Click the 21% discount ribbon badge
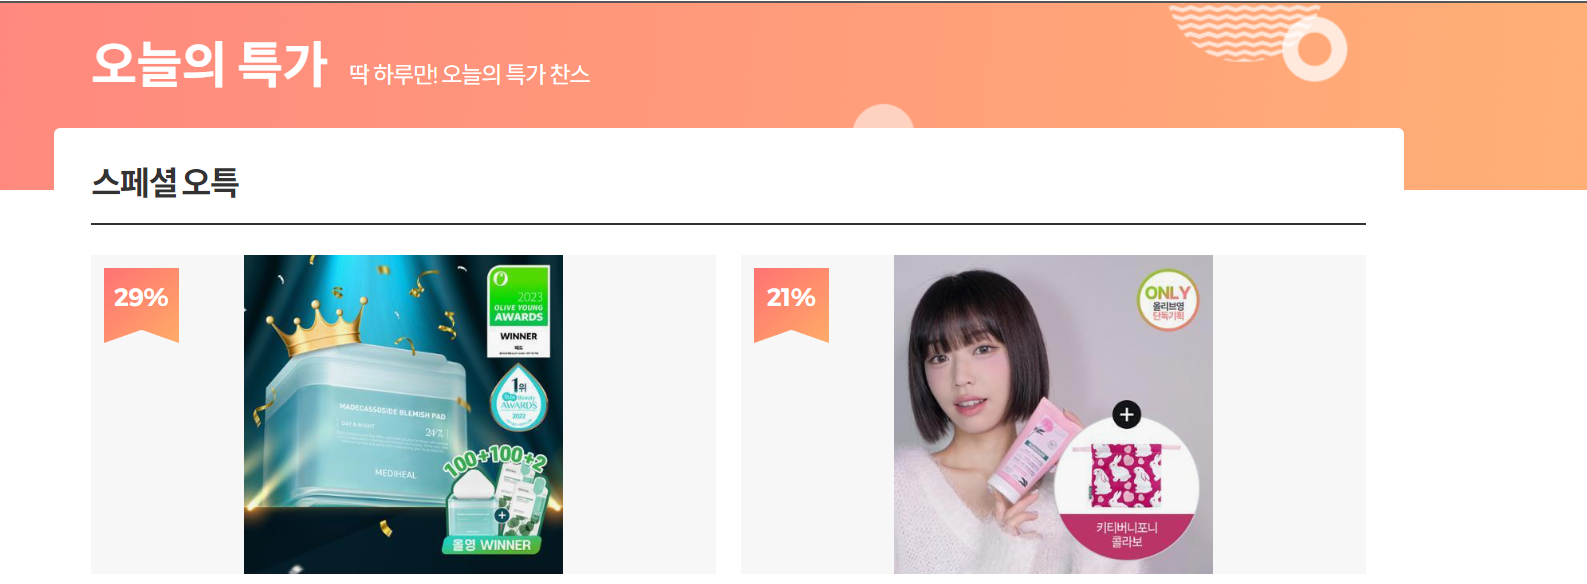 point(791,304)
